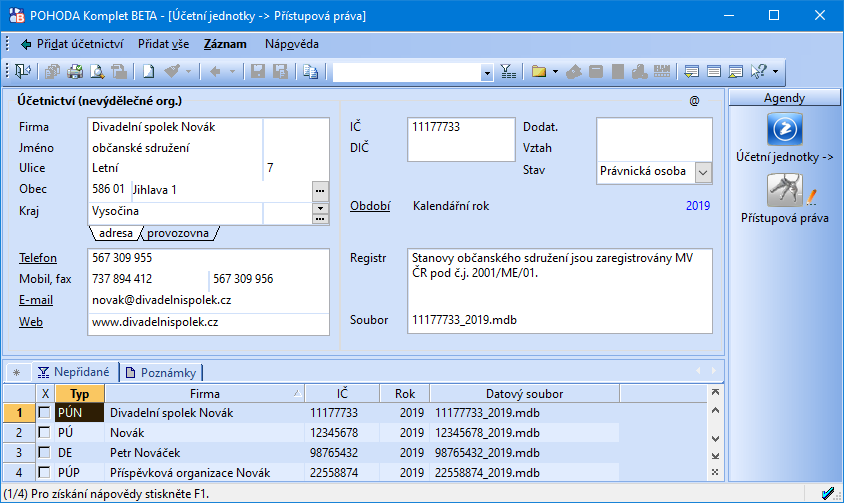Select the 22558874_2019.mdb table cell

pos(525,472)
